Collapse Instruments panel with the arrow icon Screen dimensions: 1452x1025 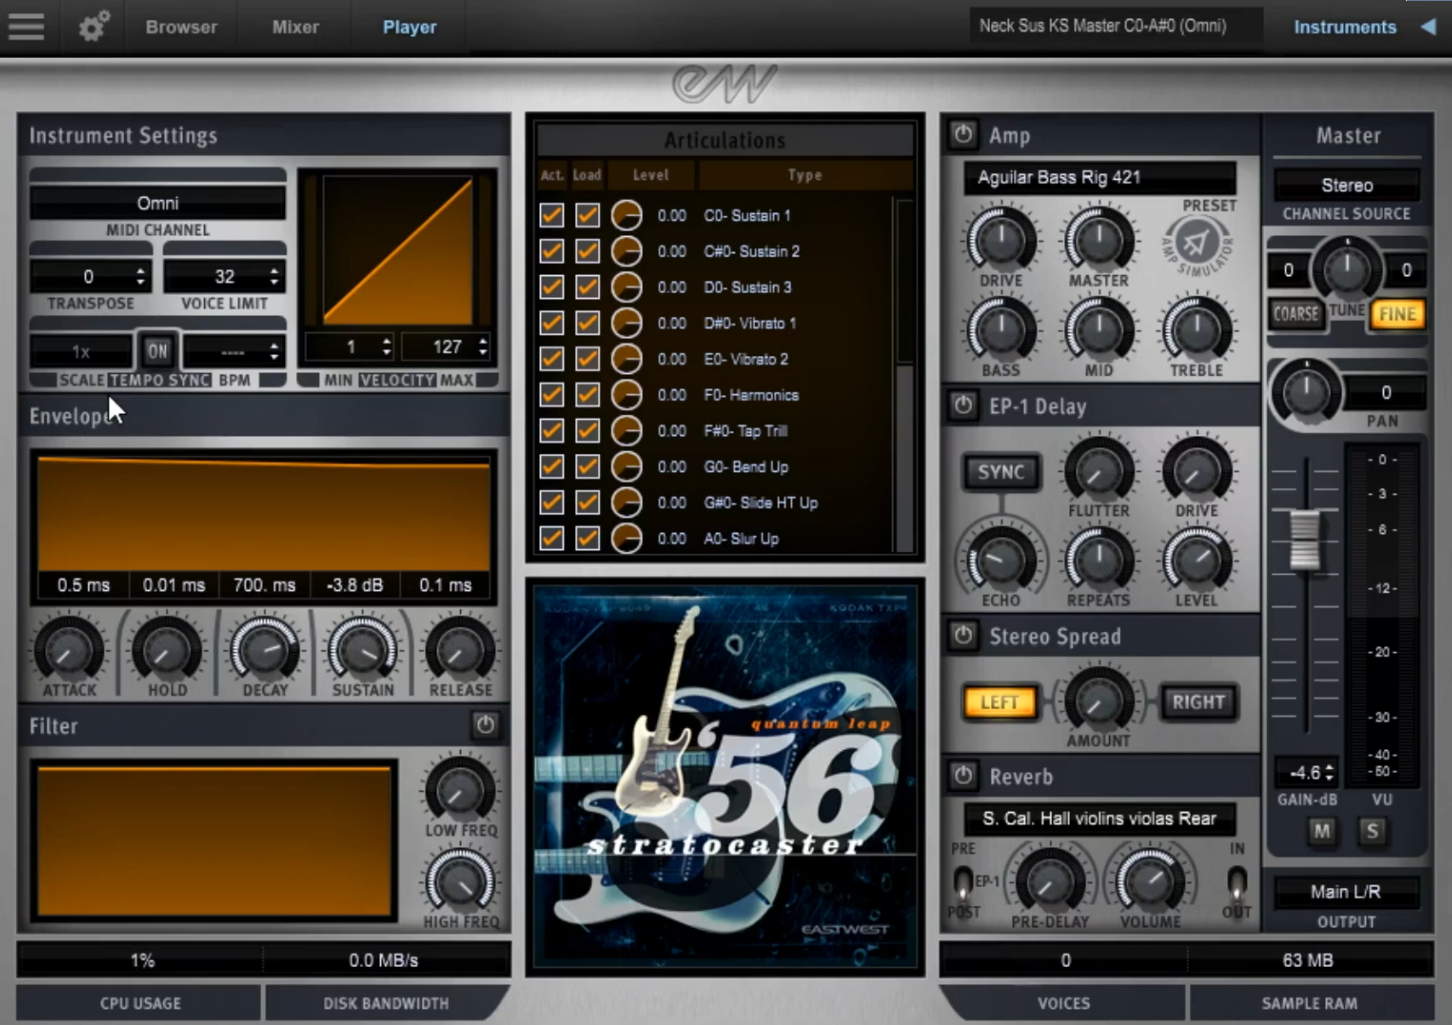[1429, 27]
